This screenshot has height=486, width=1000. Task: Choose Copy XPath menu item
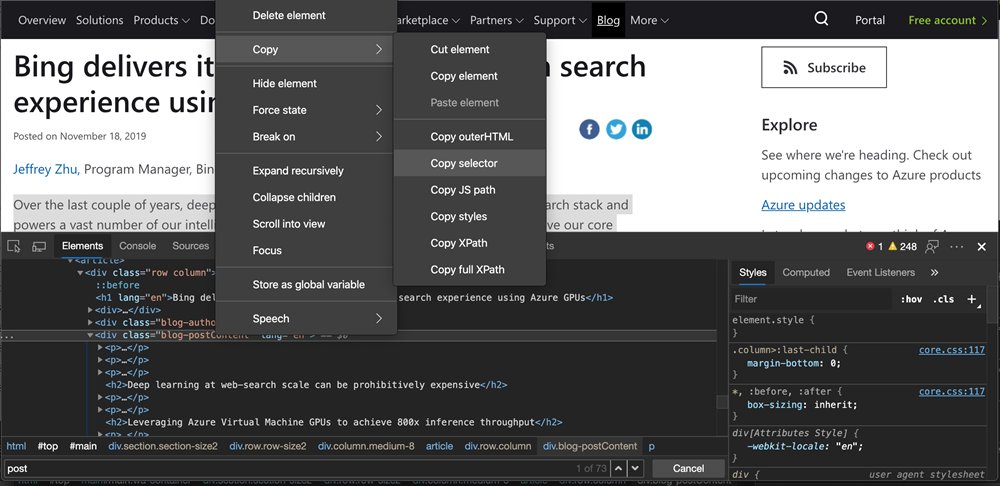point(469,243)
